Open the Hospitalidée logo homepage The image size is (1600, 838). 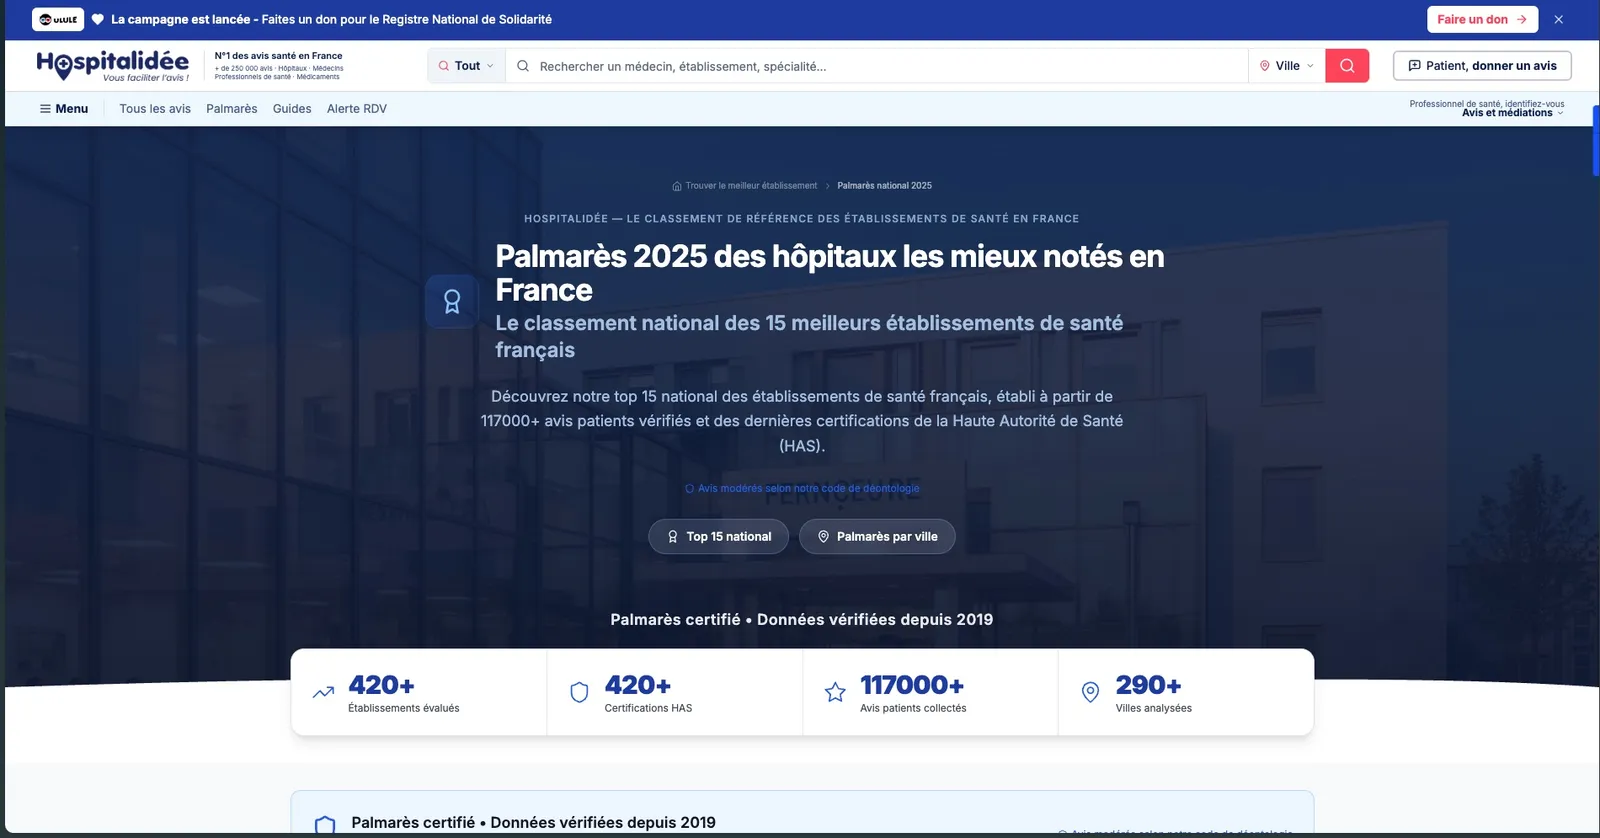tap(112, 65)
